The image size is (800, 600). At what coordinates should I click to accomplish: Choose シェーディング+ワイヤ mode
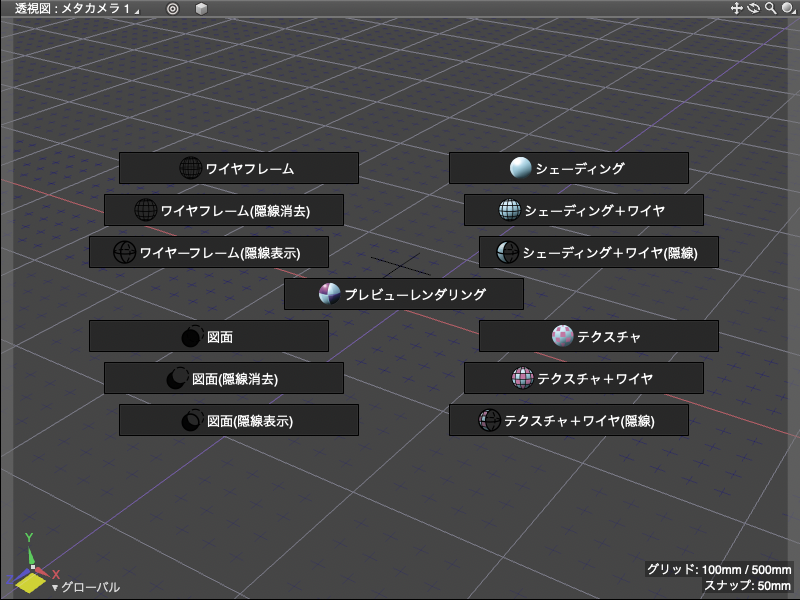583,210
